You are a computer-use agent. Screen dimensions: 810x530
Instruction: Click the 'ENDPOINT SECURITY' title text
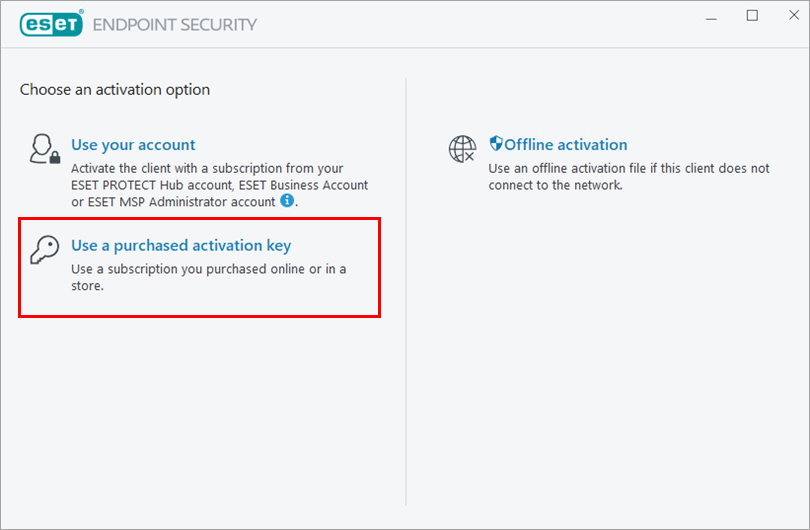click(175, 24)
